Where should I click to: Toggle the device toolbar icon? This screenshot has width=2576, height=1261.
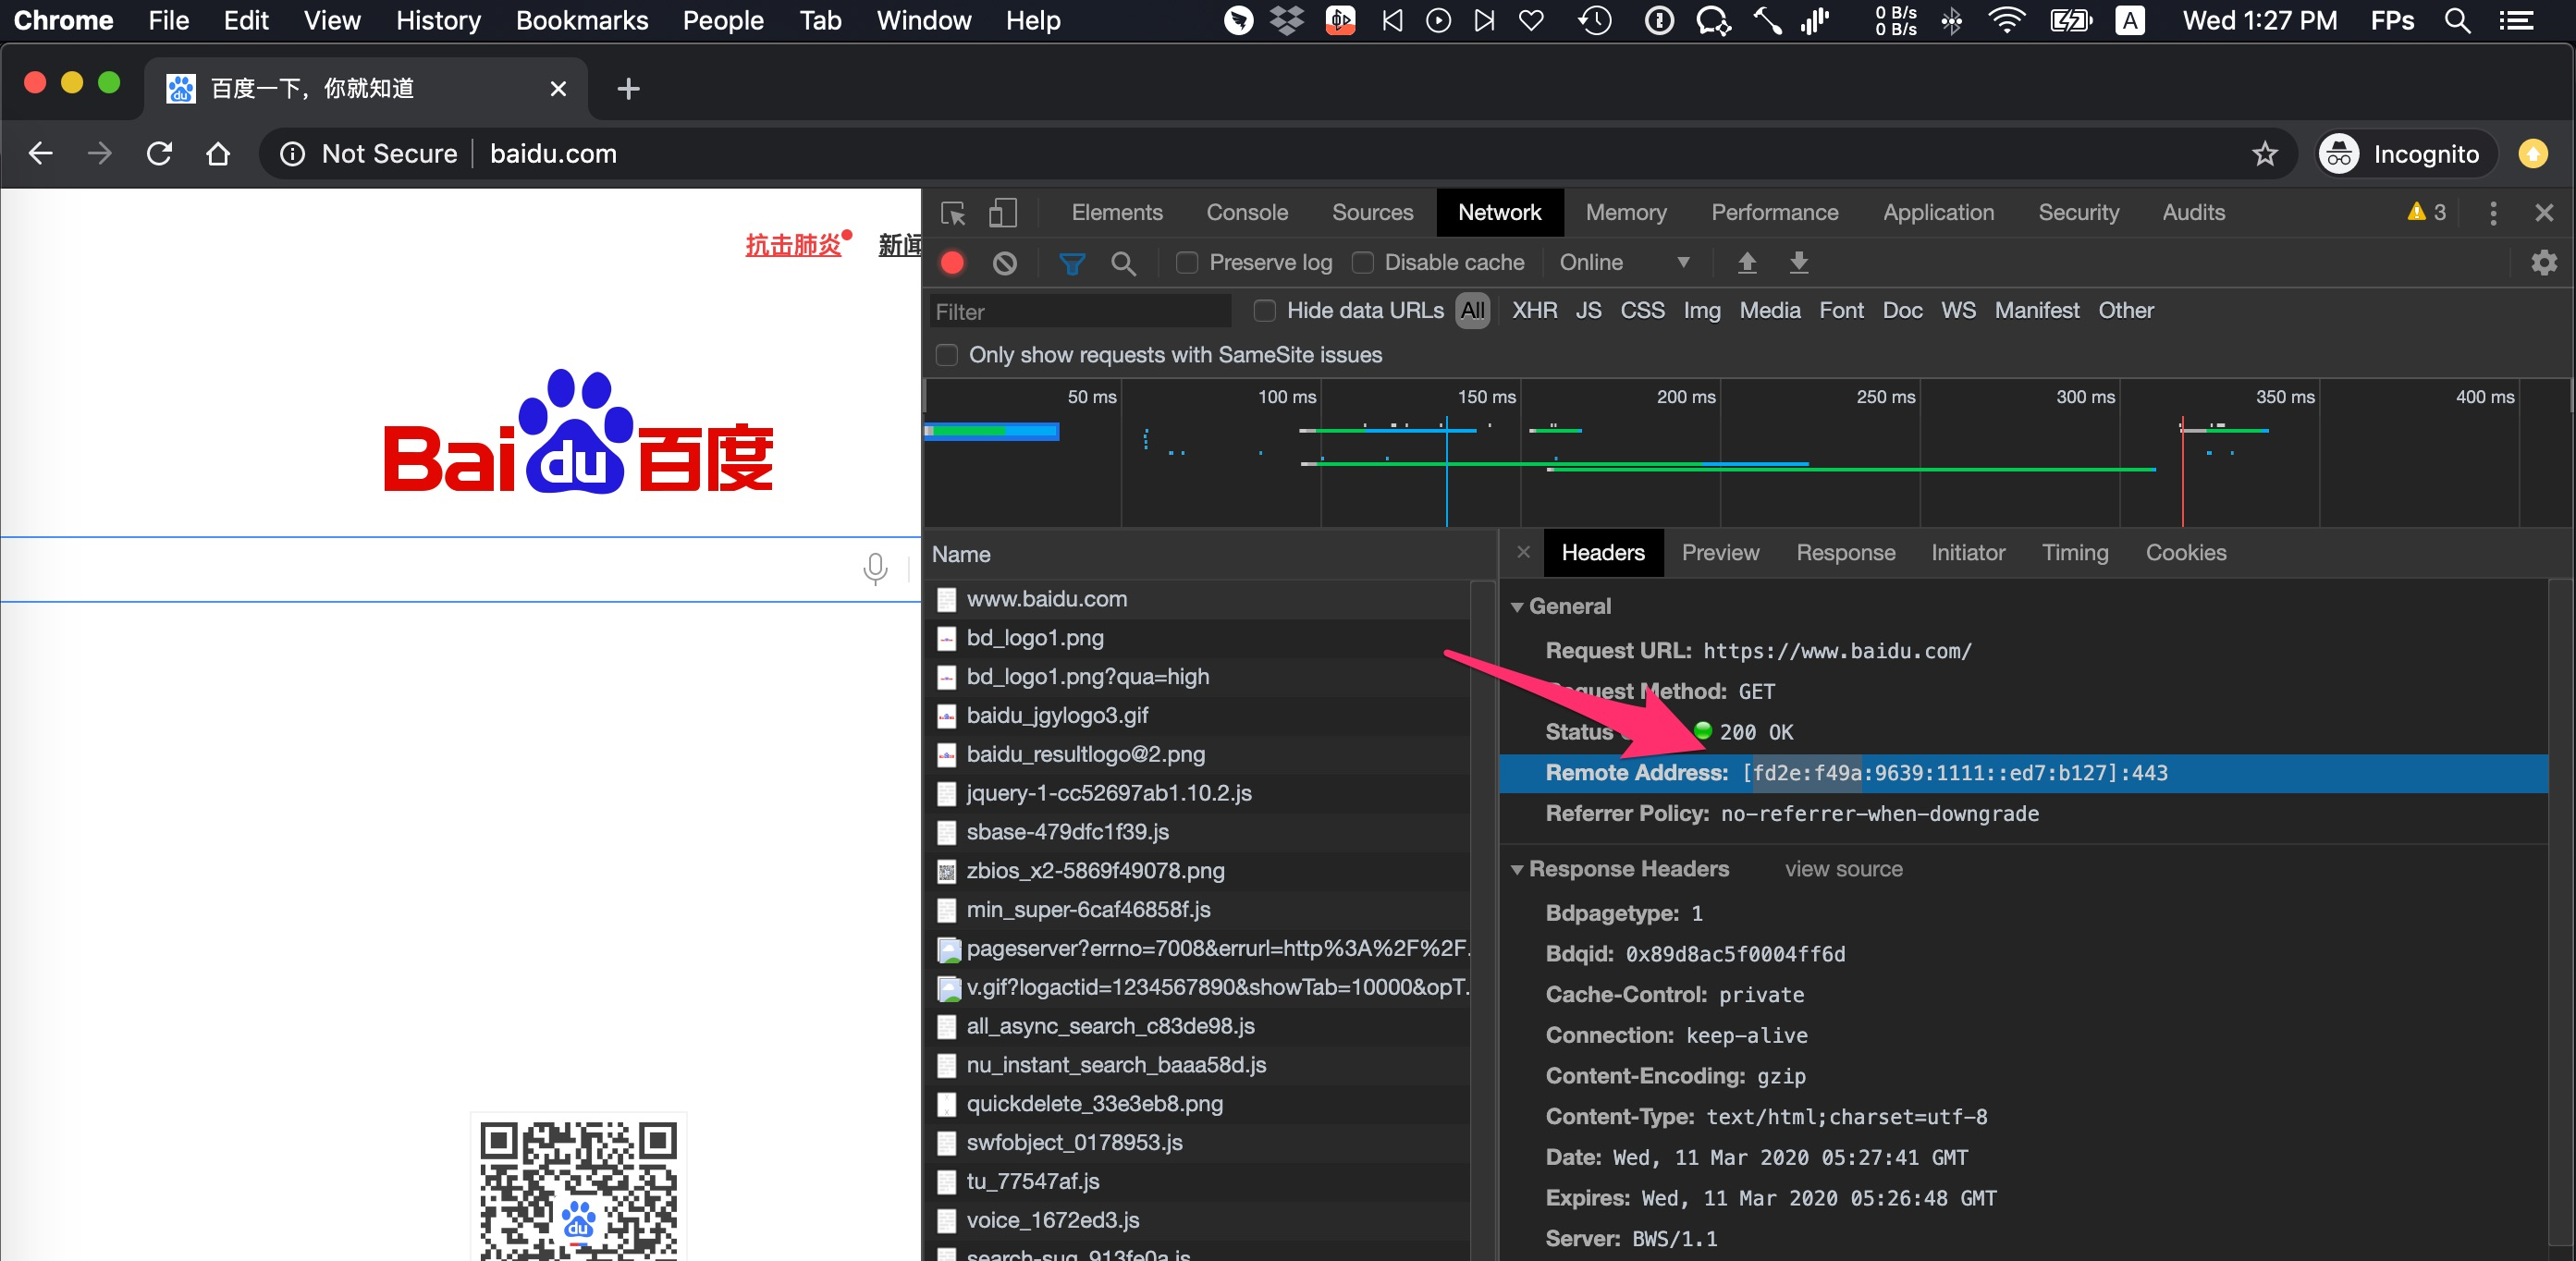[x=1002, y=213]
